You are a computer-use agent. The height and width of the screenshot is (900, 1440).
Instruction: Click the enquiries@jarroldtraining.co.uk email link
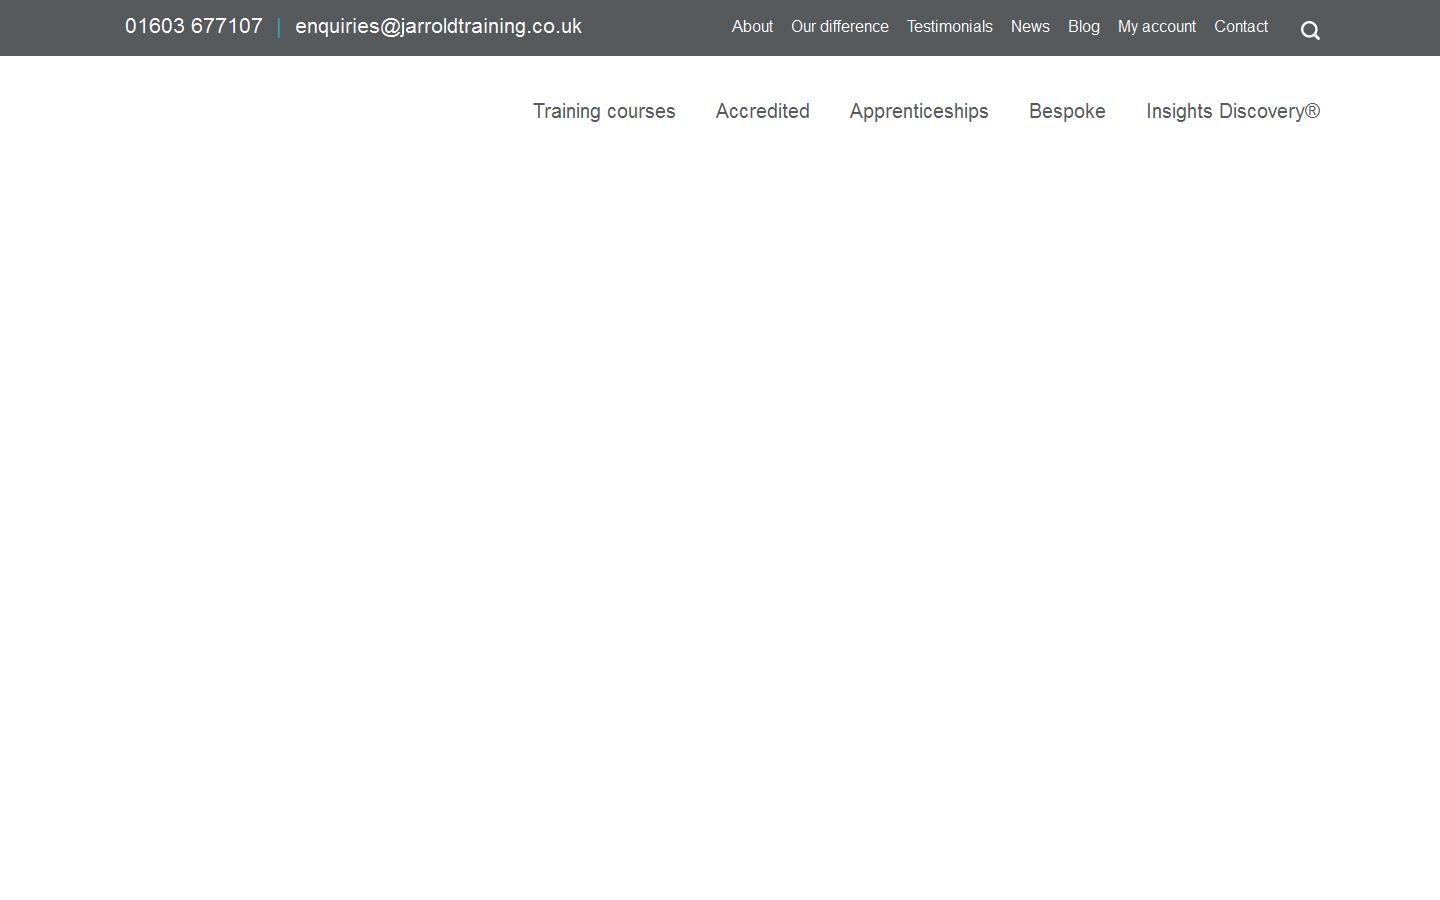tap(438, 27)
